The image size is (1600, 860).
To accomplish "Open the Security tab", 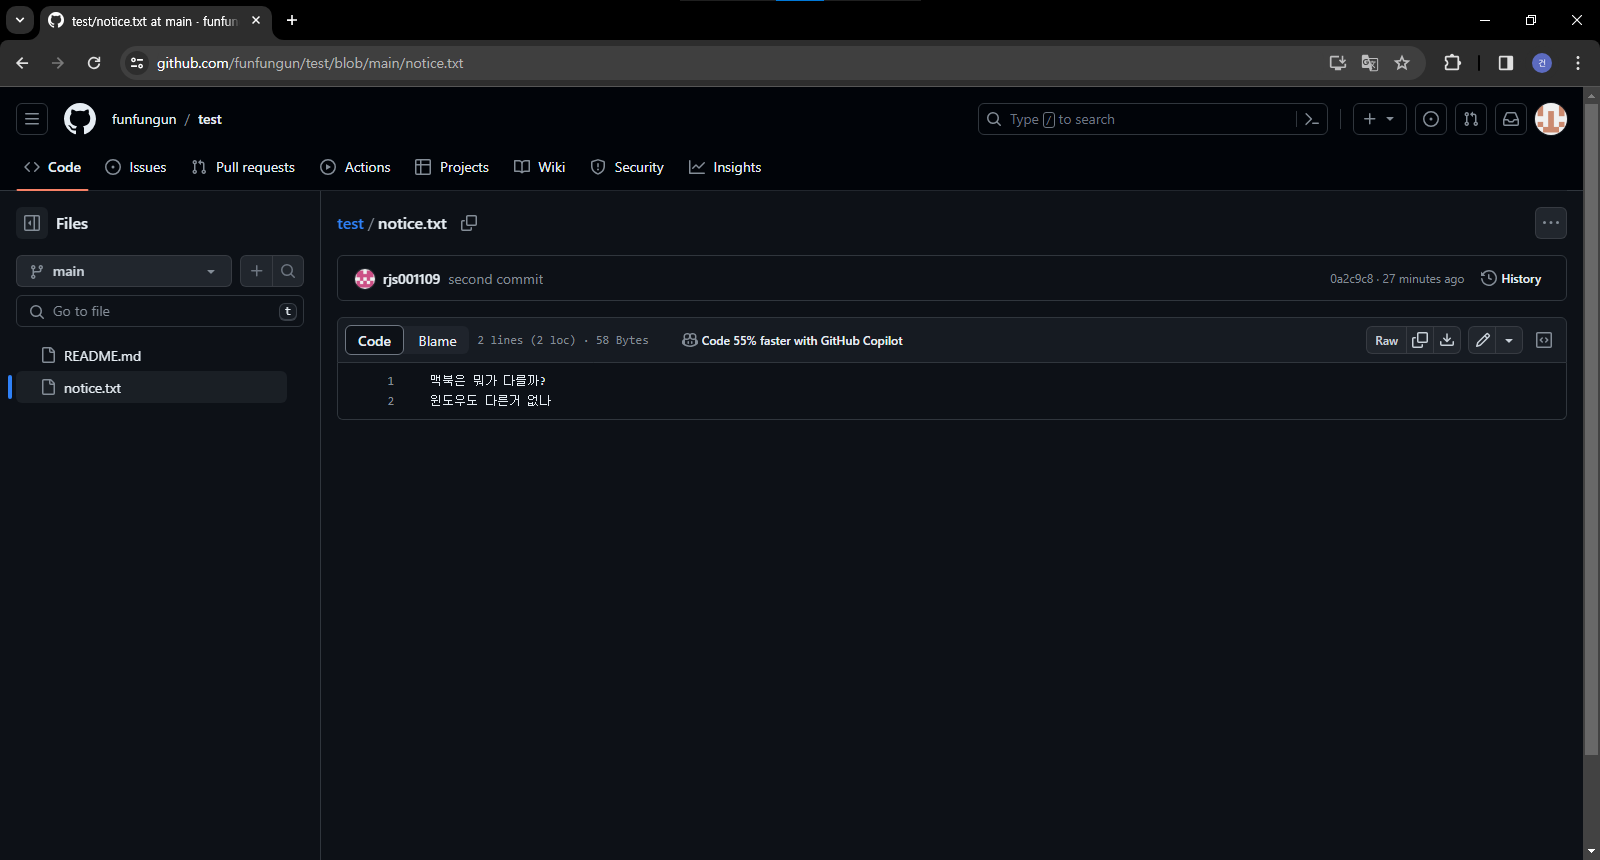I will coord(627,167).
